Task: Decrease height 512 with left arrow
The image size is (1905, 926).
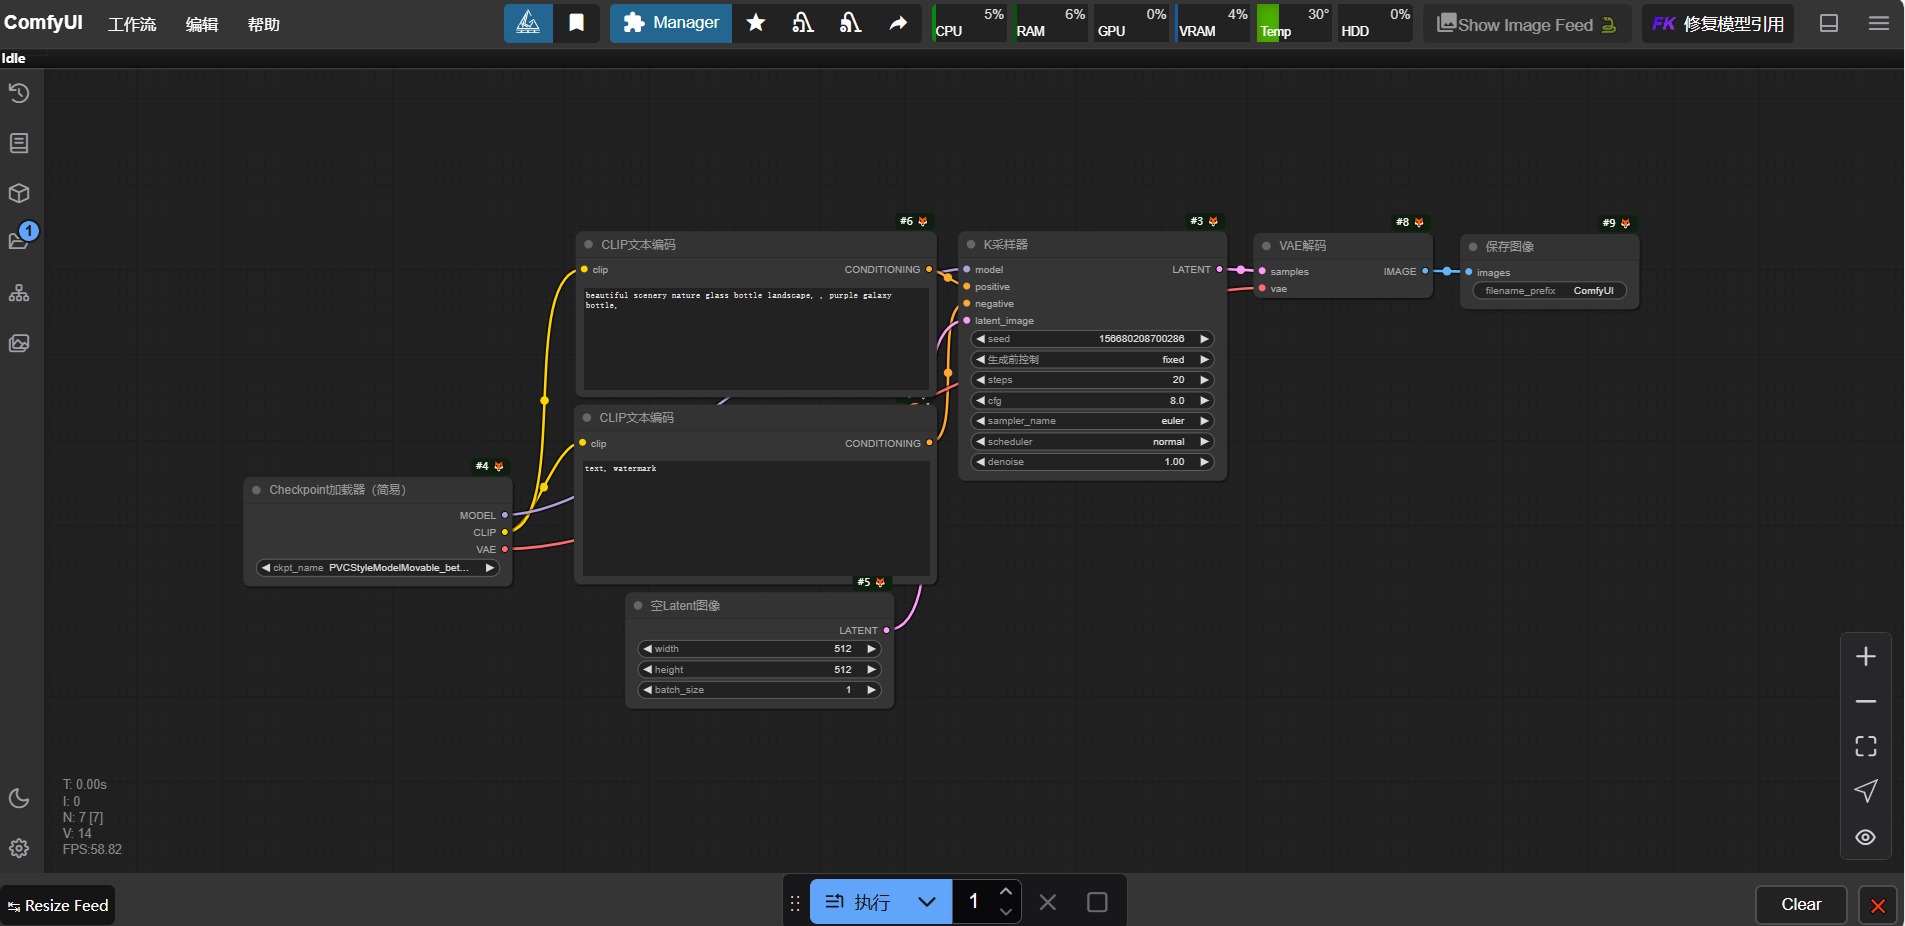Action: [x=647, y=670]
